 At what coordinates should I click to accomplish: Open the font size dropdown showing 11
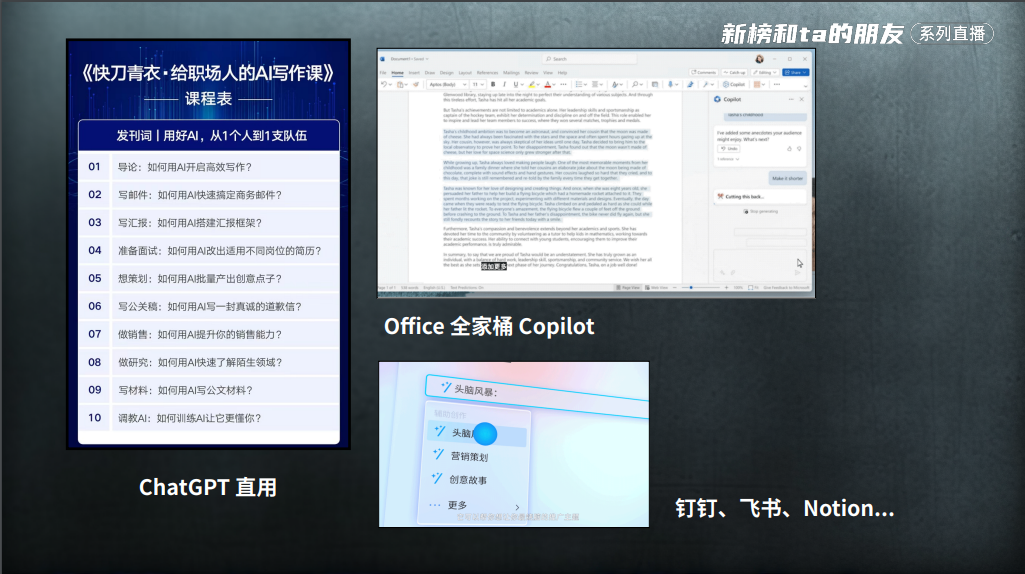tap(479, 84)
